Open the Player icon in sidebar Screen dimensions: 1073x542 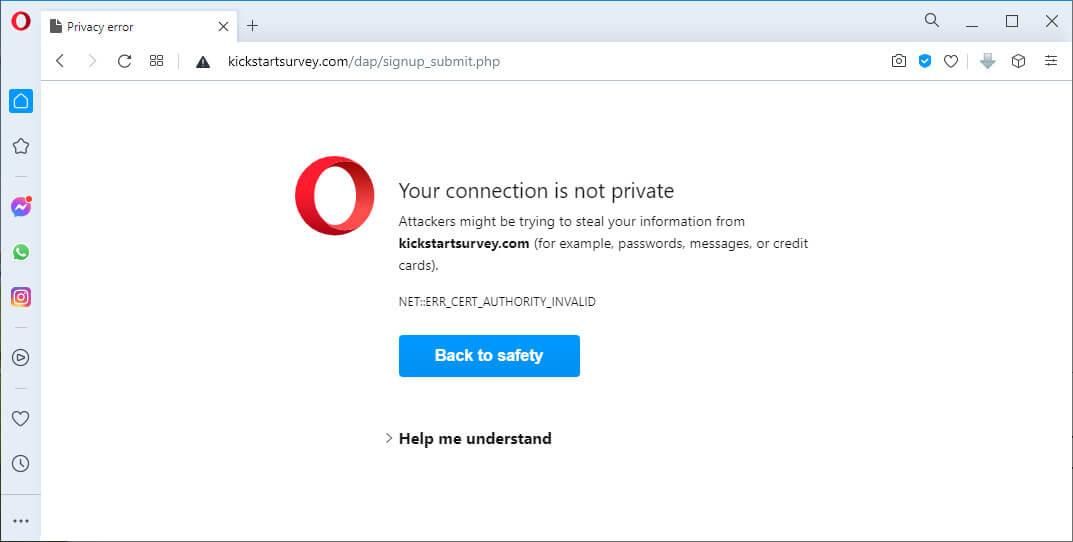point(21,357)
